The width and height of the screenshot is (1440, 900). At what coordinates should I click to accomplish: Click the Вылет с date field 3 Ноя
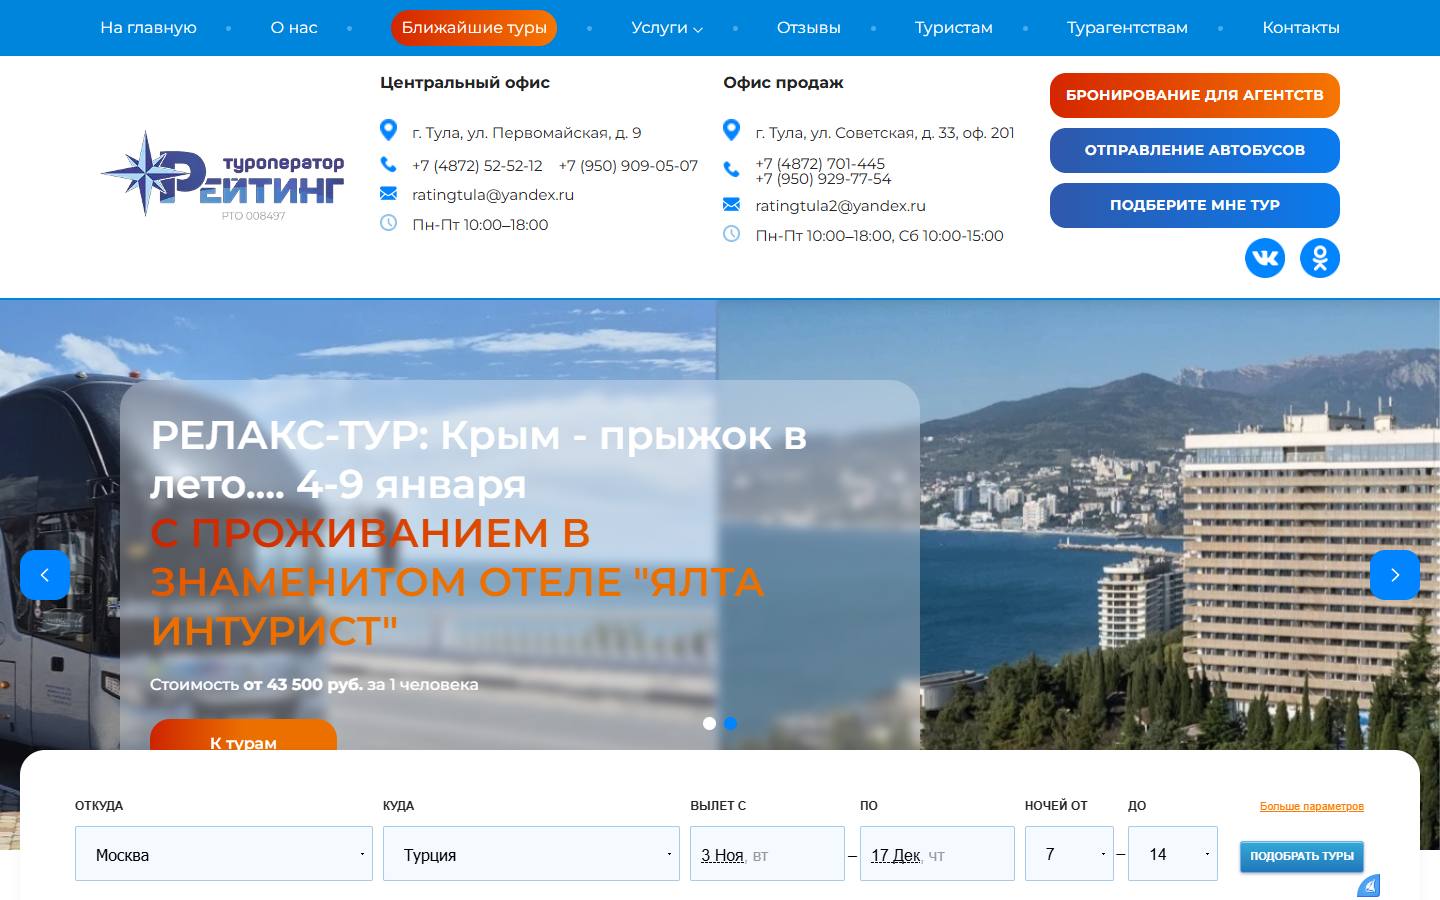coord(767,854)
